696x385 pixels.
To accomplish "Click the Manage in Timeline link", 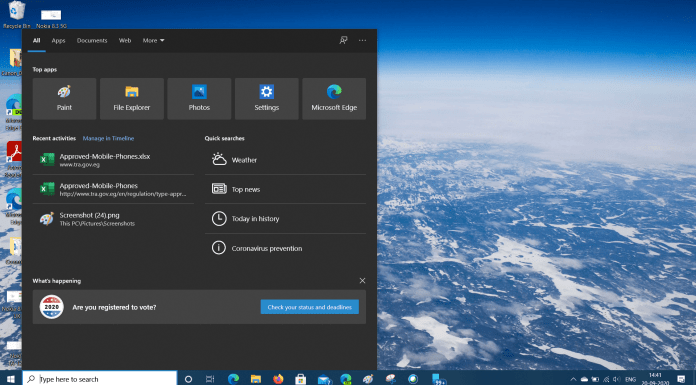I will [x=108, y=138].
